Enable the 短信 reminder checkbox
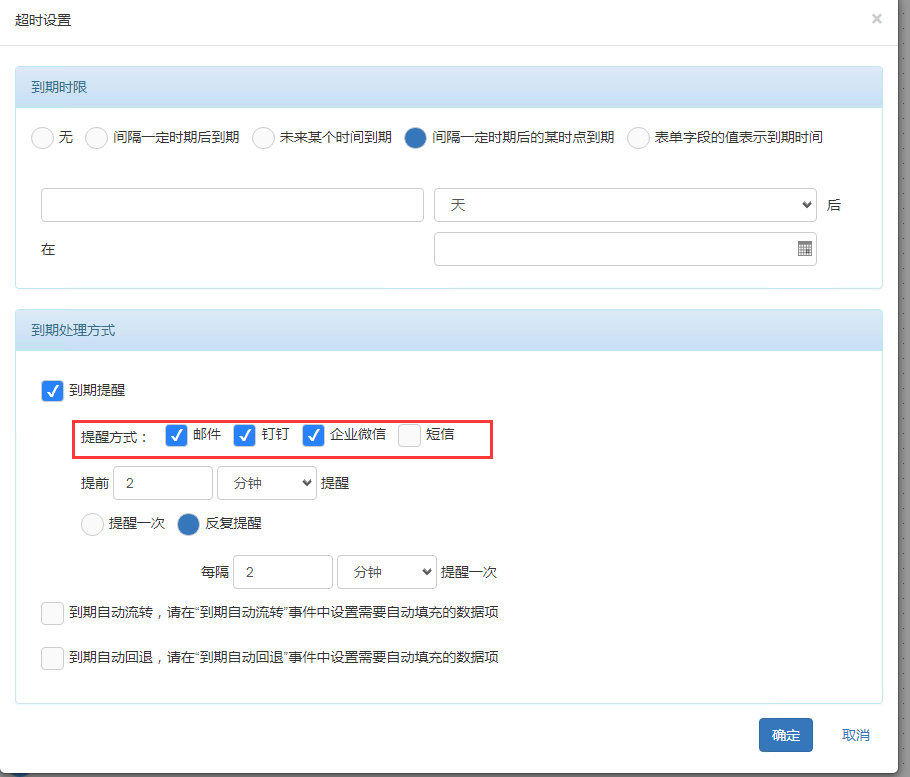The image size is (910, 777). [x=409, y=435]
